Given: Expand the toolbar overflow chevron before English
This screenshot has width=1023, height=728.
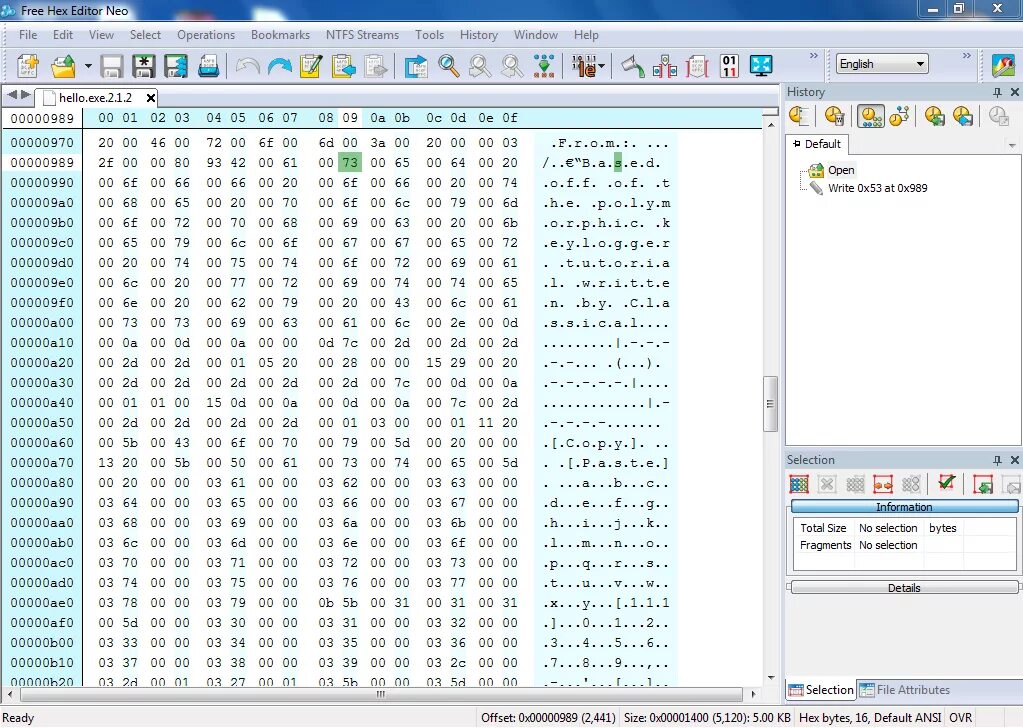Looking at the screenshot, I should [814, 55].
